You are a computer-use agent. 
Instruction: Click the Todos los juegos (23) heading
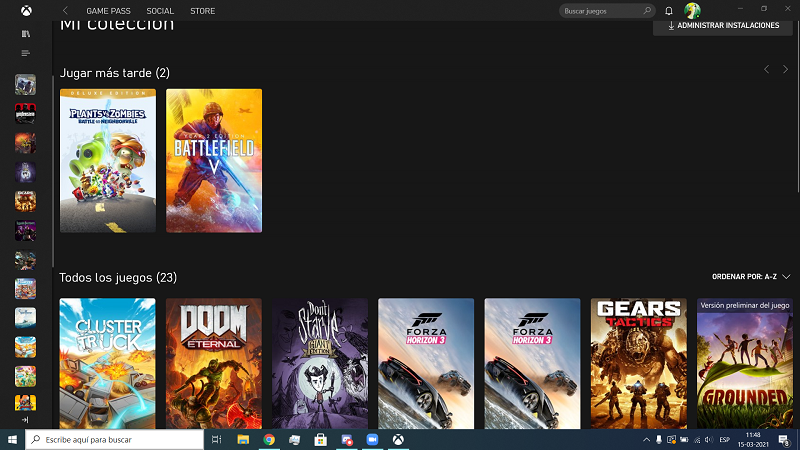118,278
